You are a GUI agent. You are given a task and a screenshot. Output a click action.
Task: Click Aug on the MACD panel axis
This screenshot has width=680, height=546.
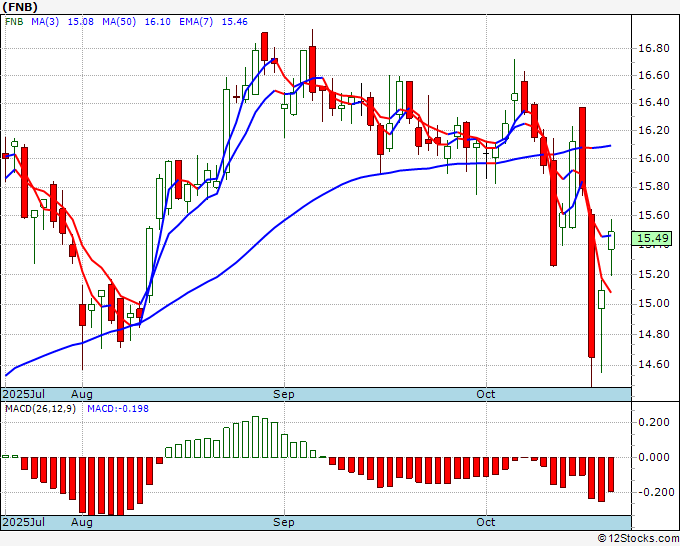click(82, 522)
